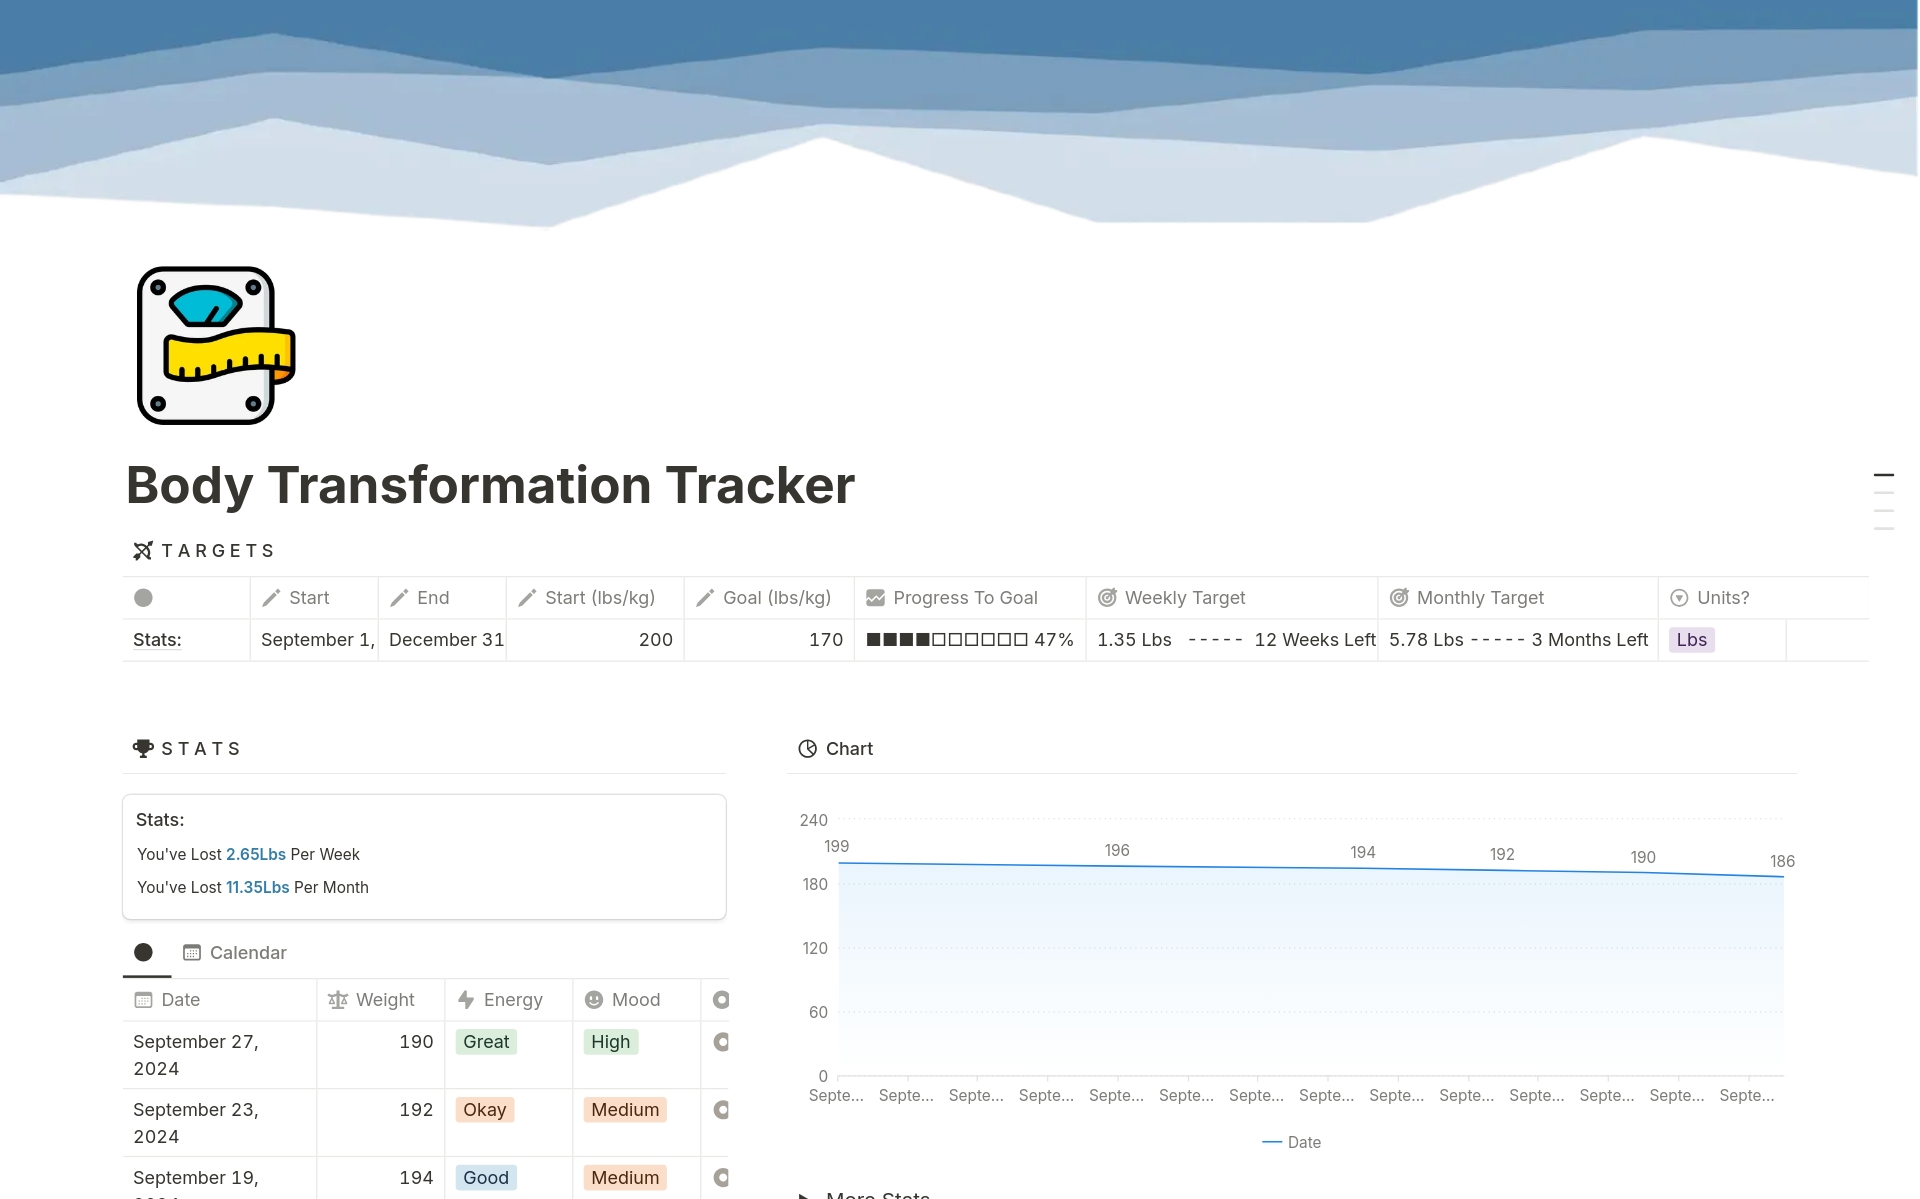Select the black dot view tab

[144, 952]
